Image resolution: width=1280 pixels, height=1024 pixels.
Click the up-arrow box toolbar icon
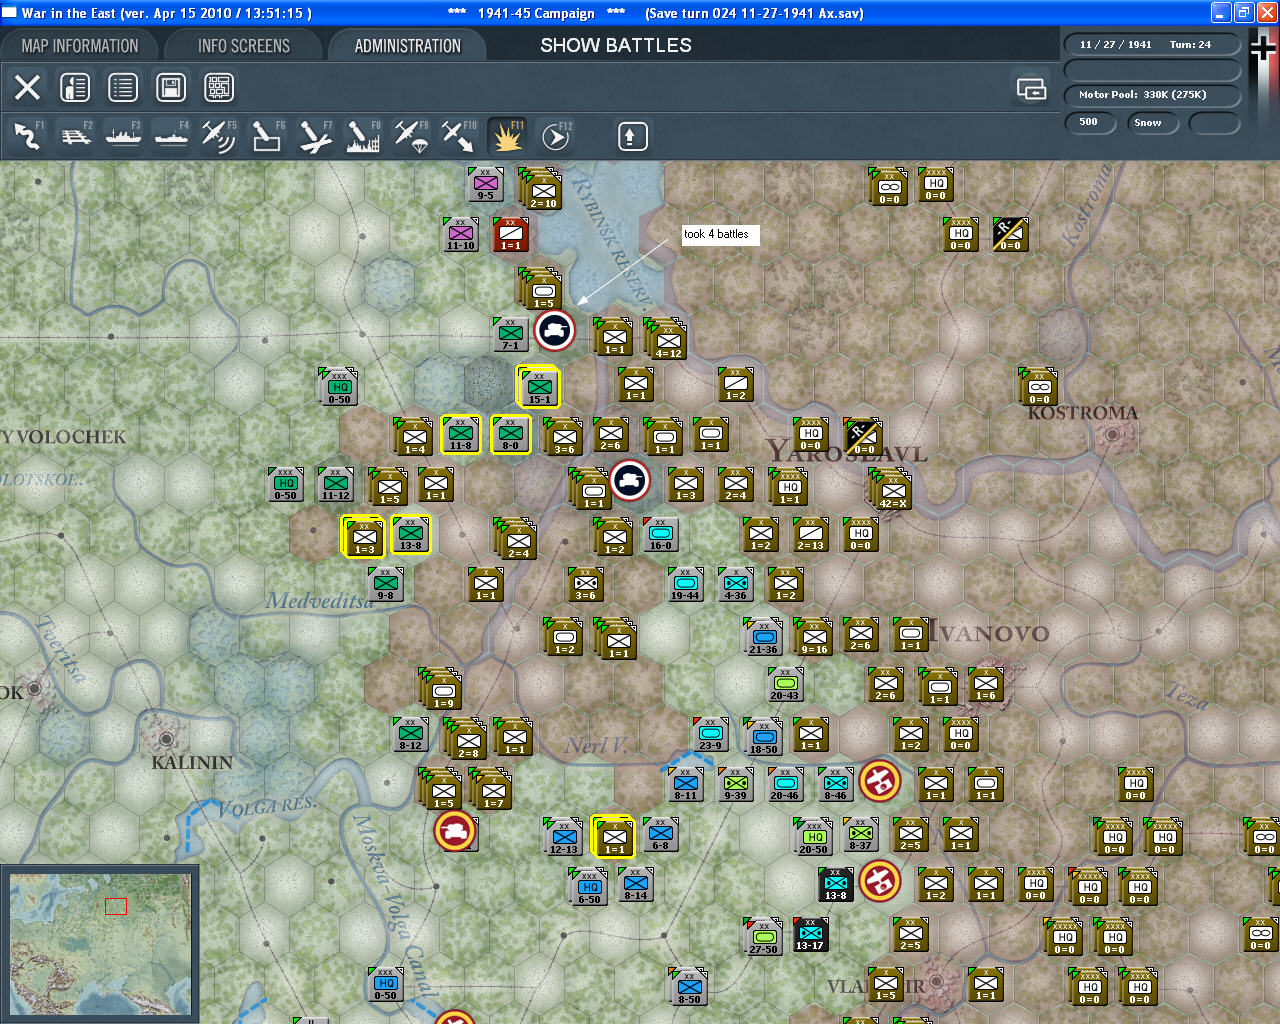coord(632,136)
